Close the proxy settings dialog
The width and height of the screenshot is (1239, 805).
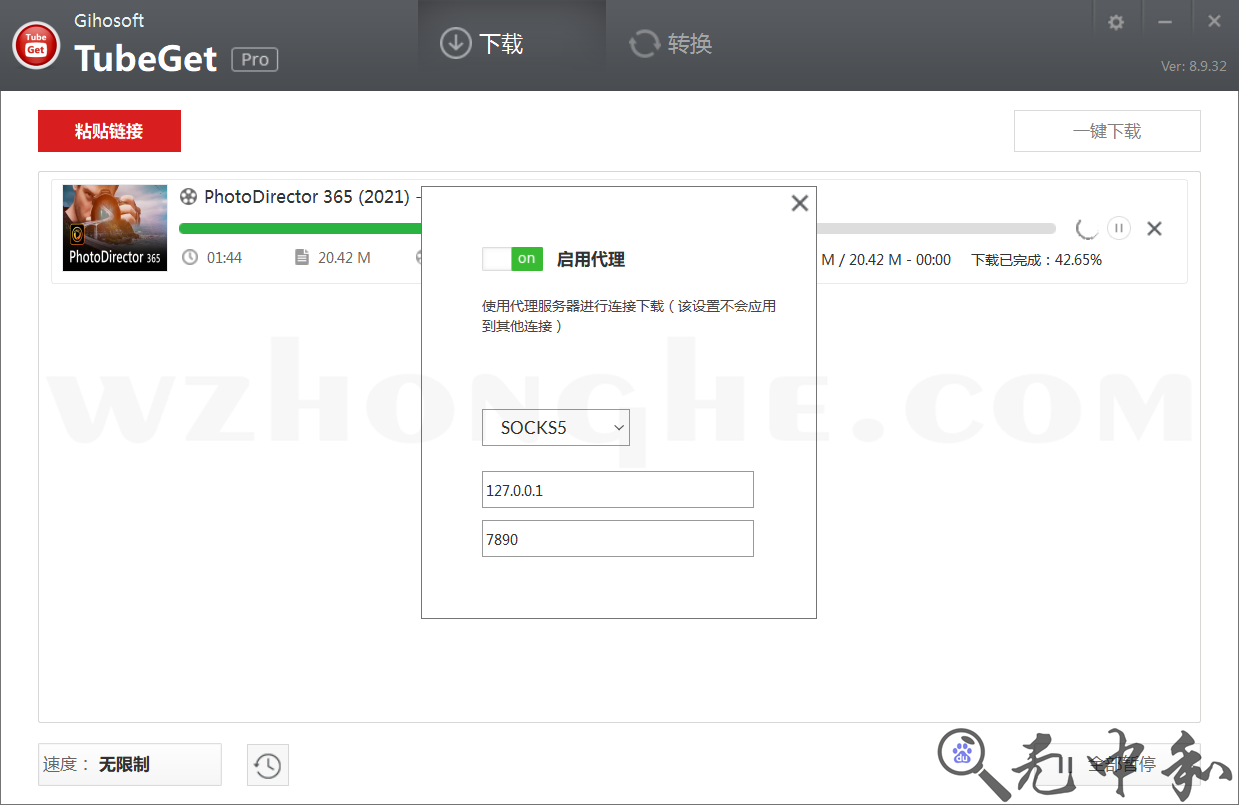[x=799, y=204]
